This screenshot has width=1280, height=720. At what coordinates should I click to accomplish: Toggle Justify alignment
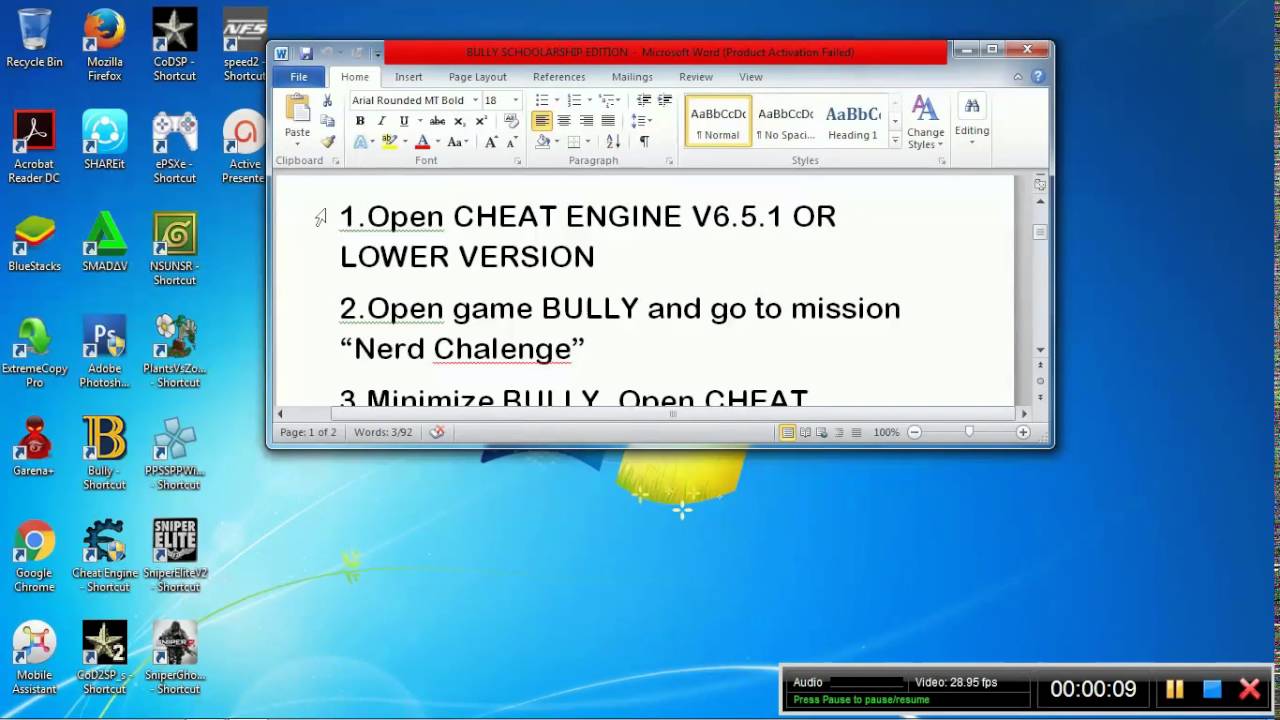coord(608,121)
